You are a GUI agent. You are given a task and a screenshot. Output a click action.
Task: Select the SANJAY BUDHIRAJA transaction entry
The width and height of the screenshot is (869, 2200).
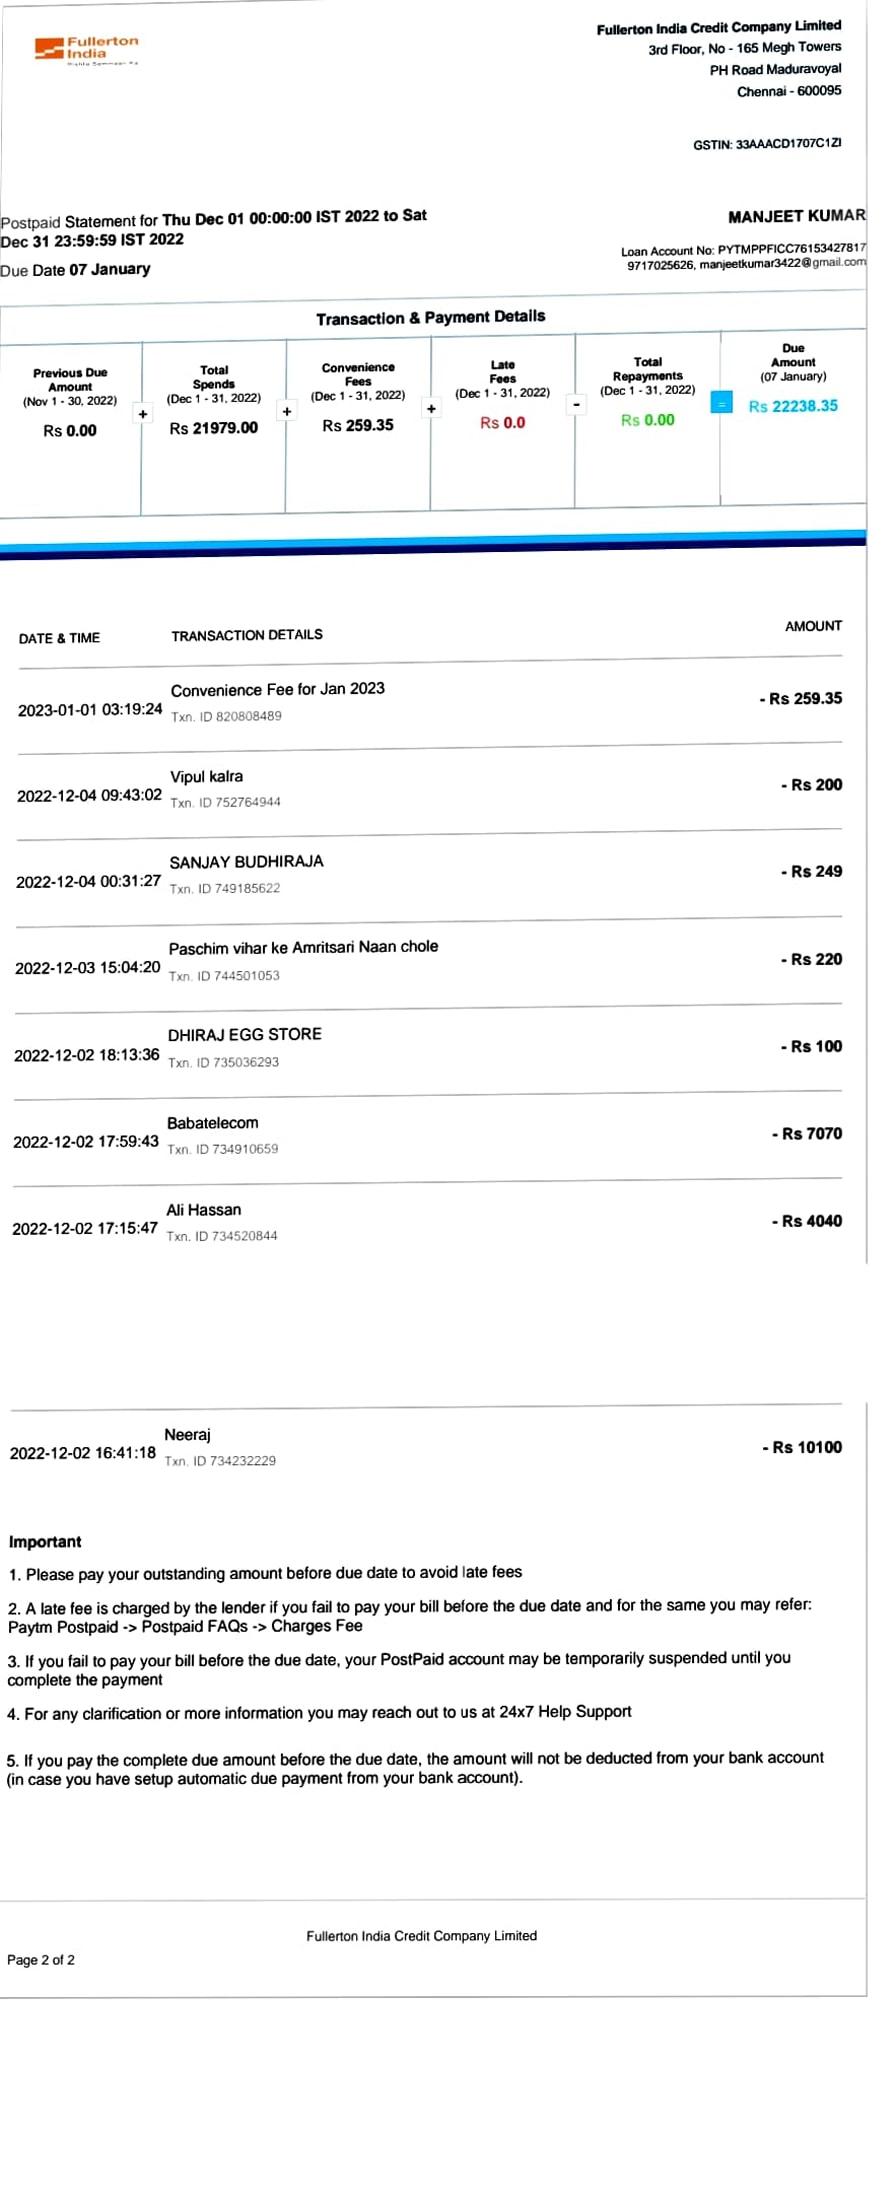[x=246, y=862]
